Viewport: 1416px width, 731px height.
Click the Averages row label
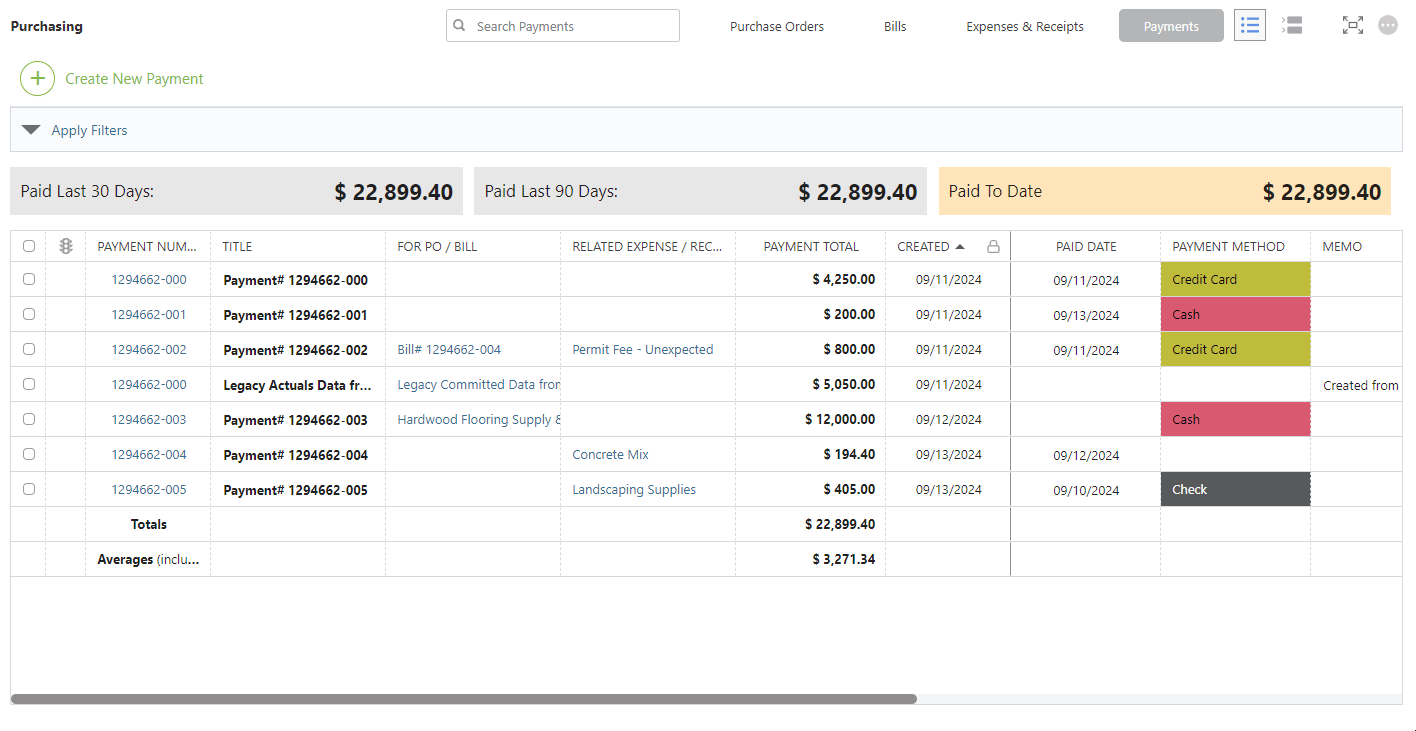click(x=148, y=560)
